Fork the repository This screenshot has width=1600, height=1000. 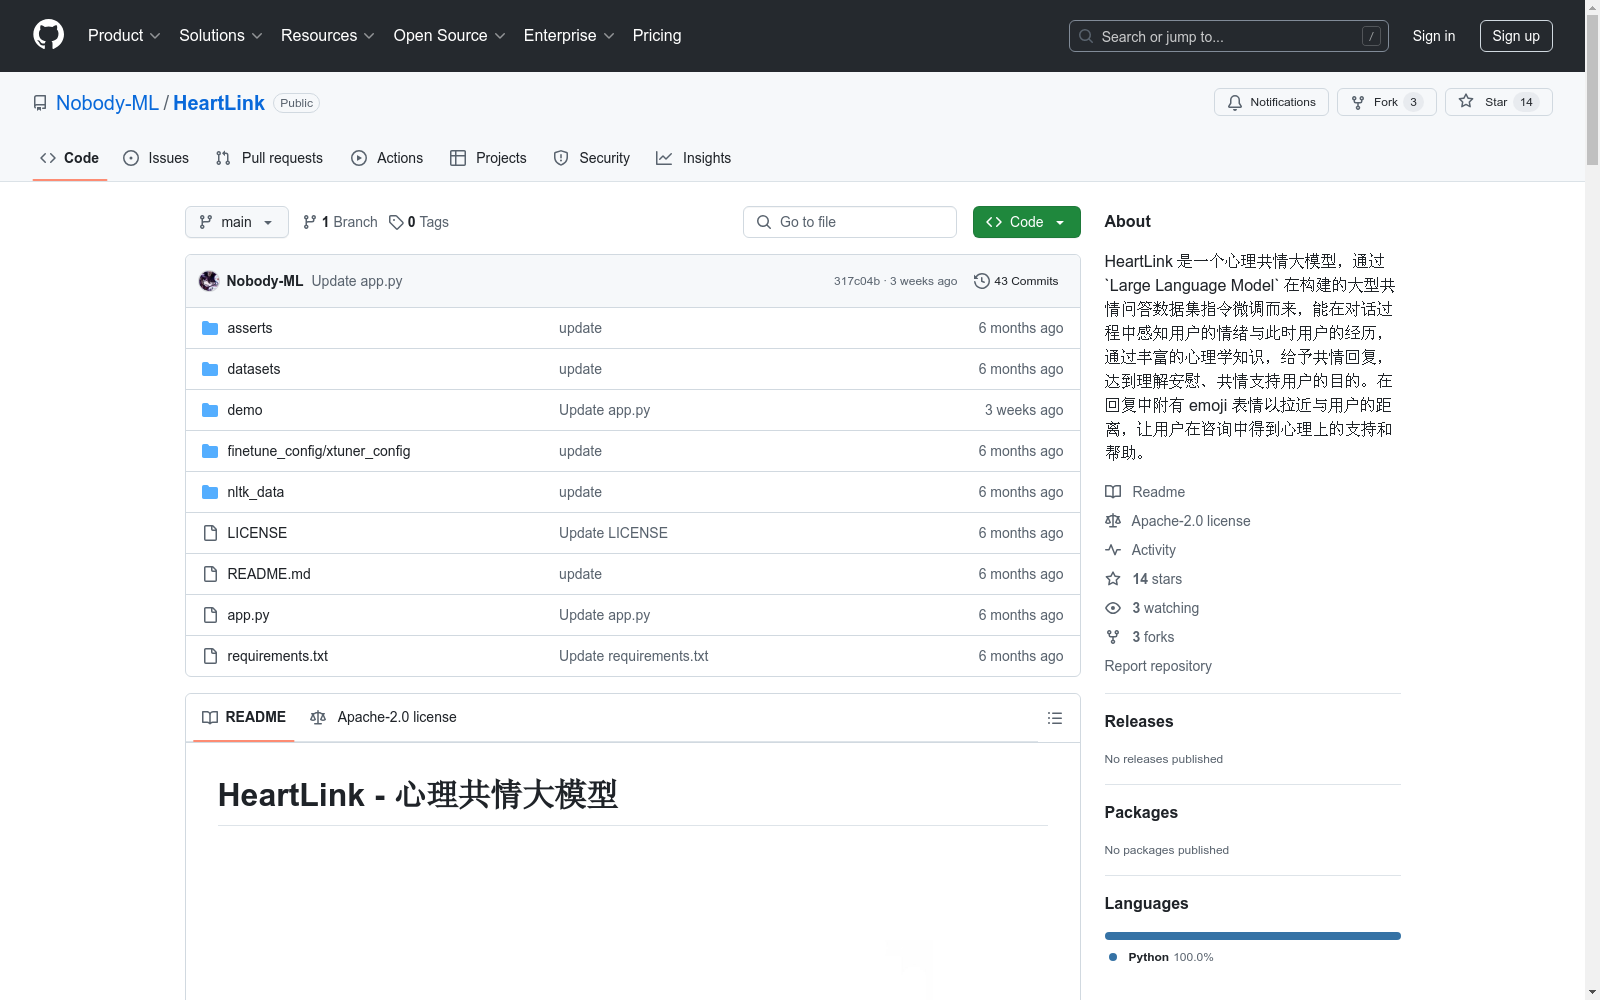click(x=1385, y=101)
